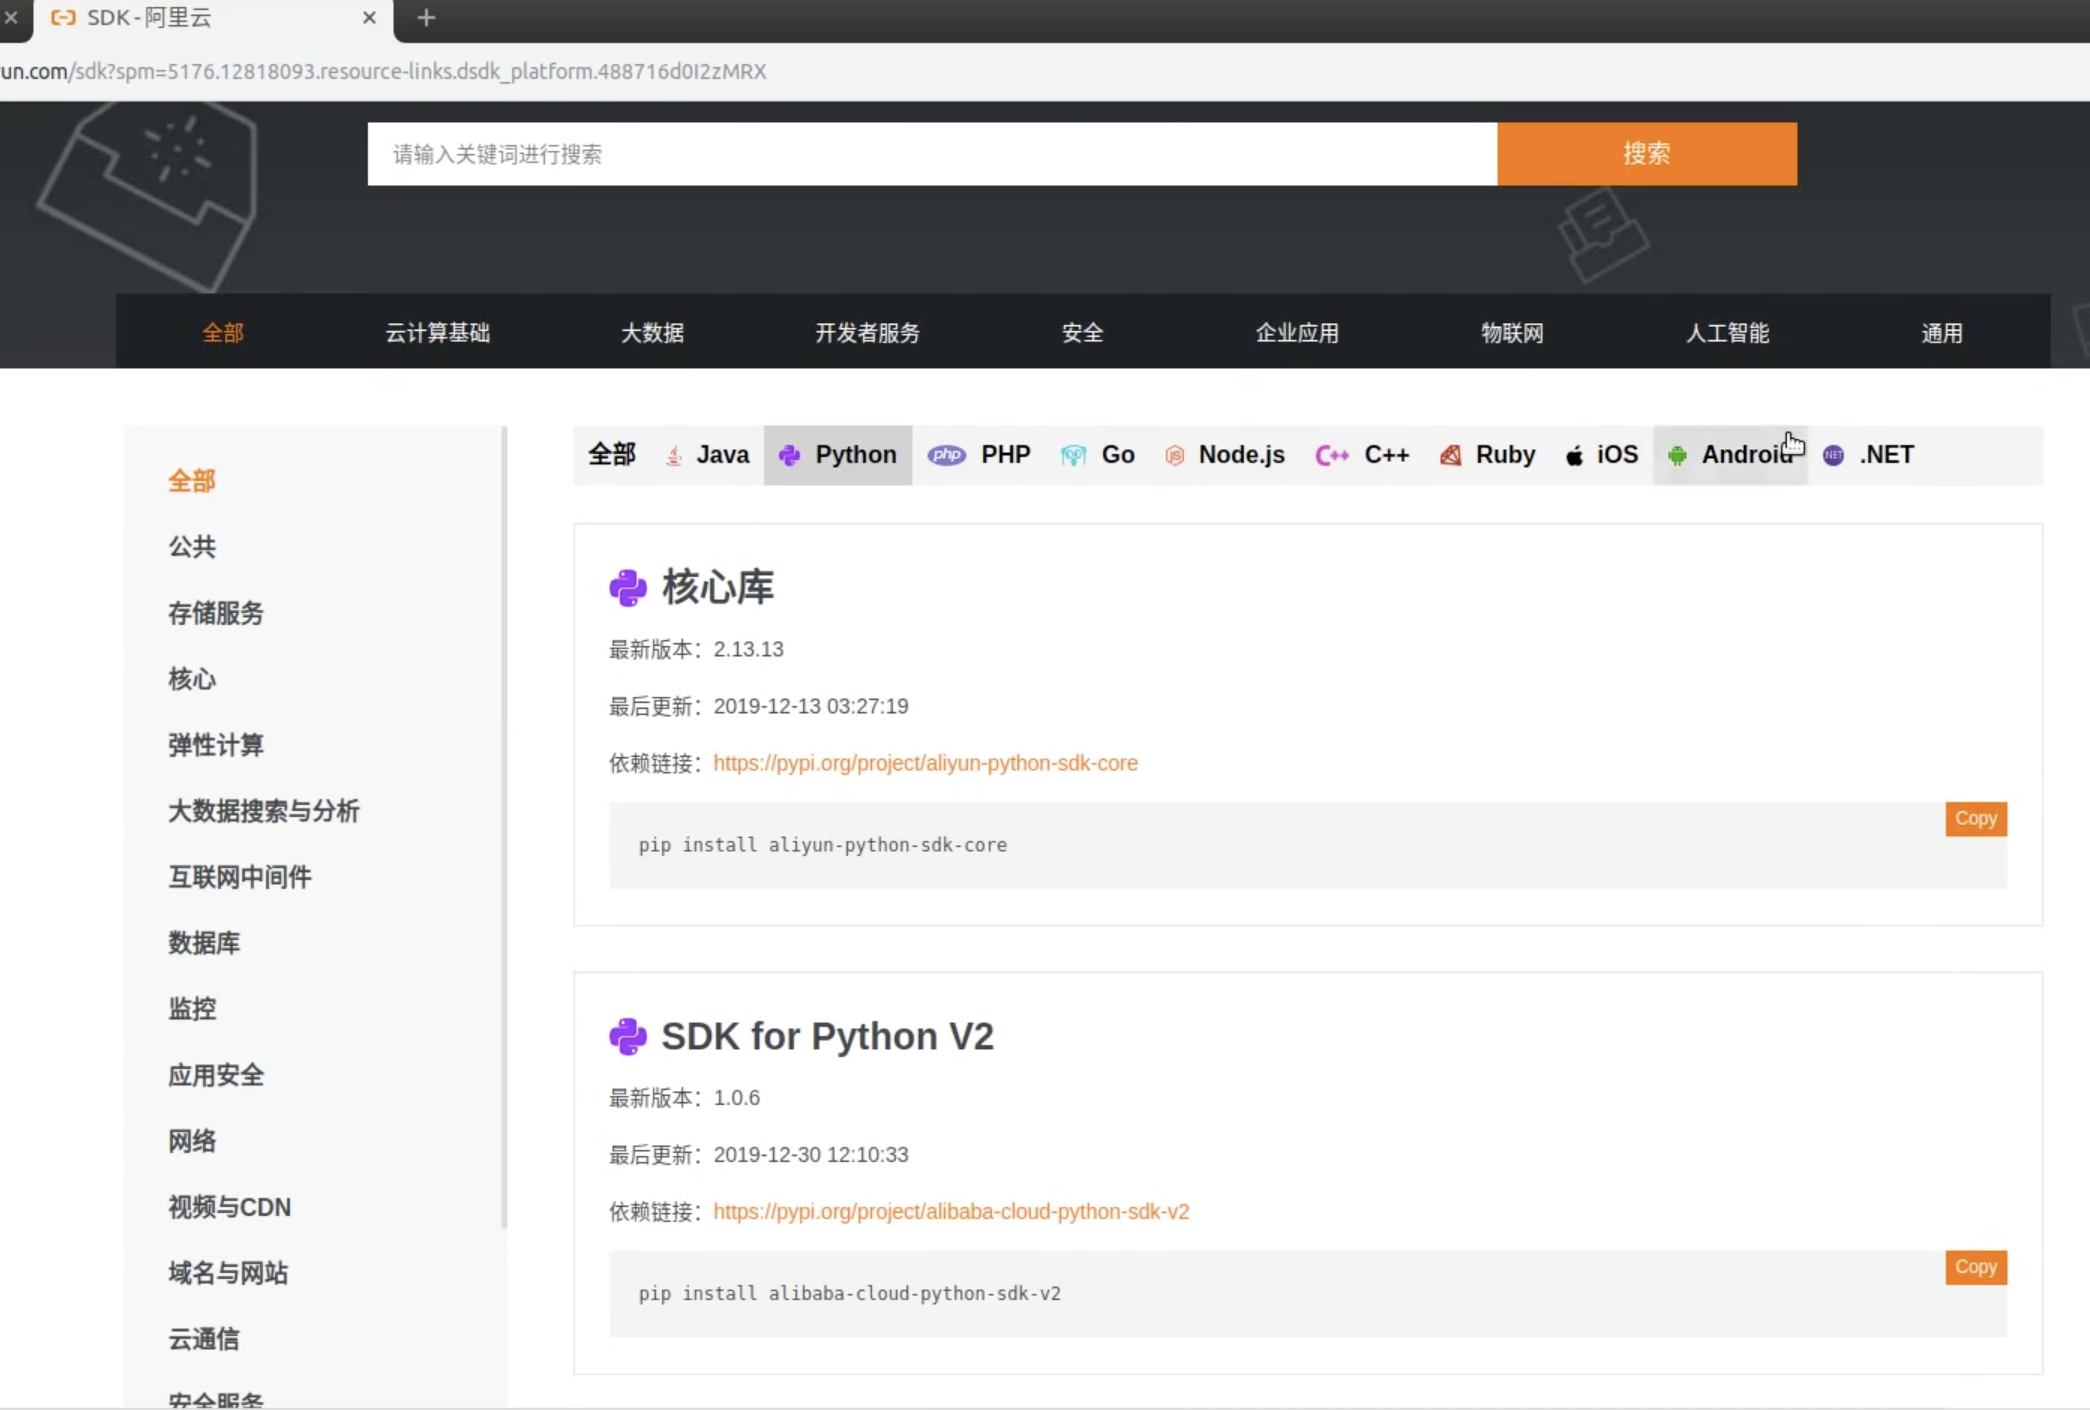Select the Python language filter
This screenshot has width=2090, height=1410.
[x=838, y=455]
